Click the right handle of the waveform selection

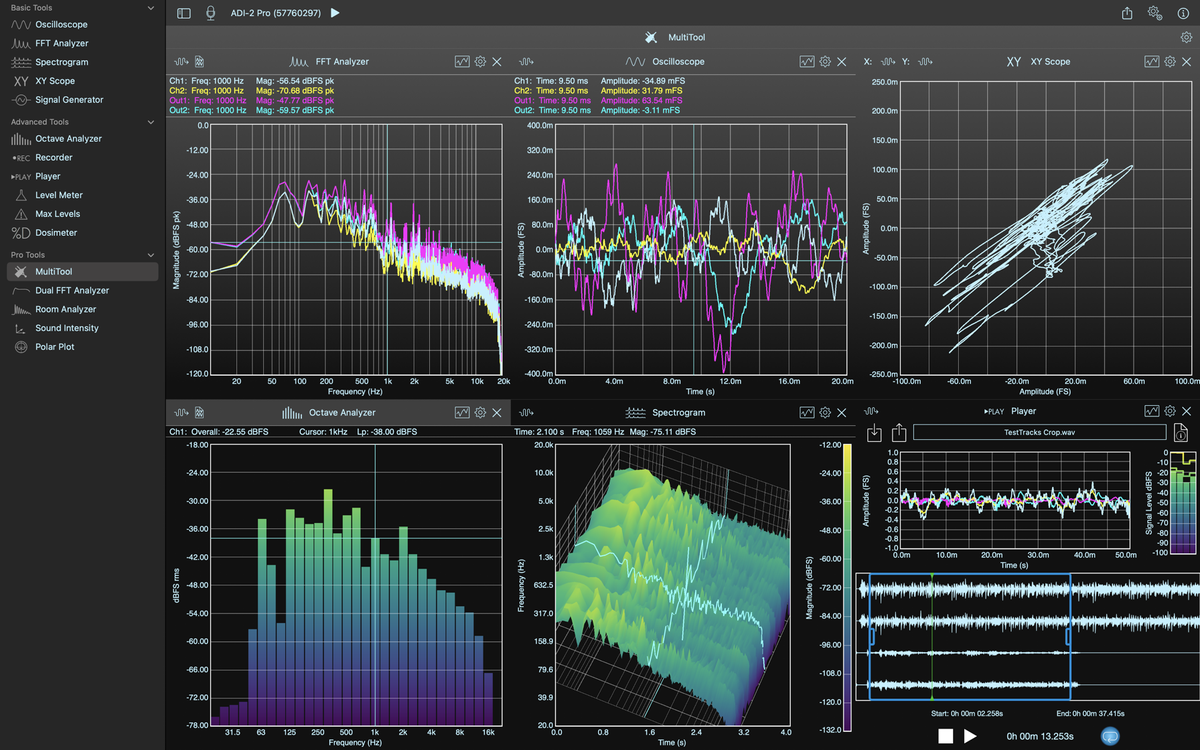(x=1069, y=636)
